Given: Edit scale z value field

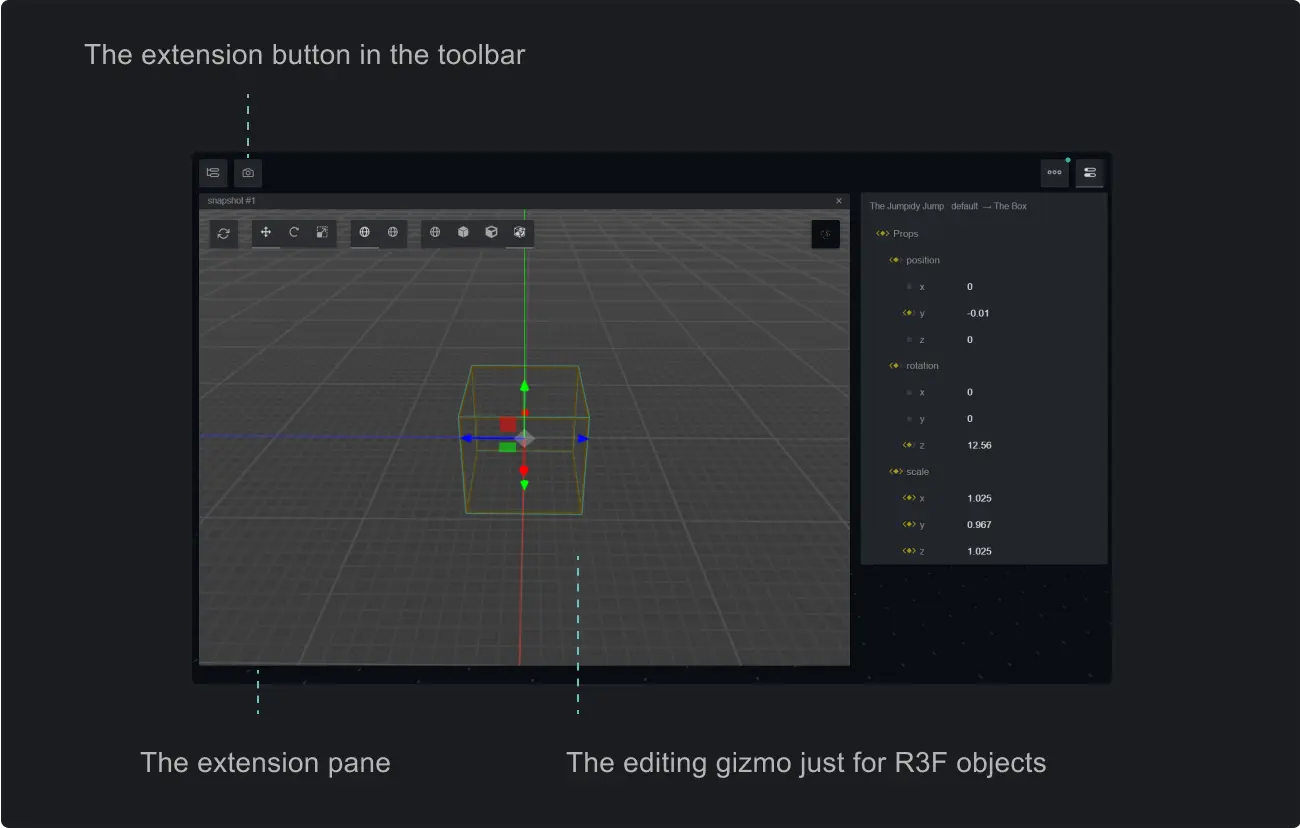Looking at the screenshot, I should (x=980, y=551).
